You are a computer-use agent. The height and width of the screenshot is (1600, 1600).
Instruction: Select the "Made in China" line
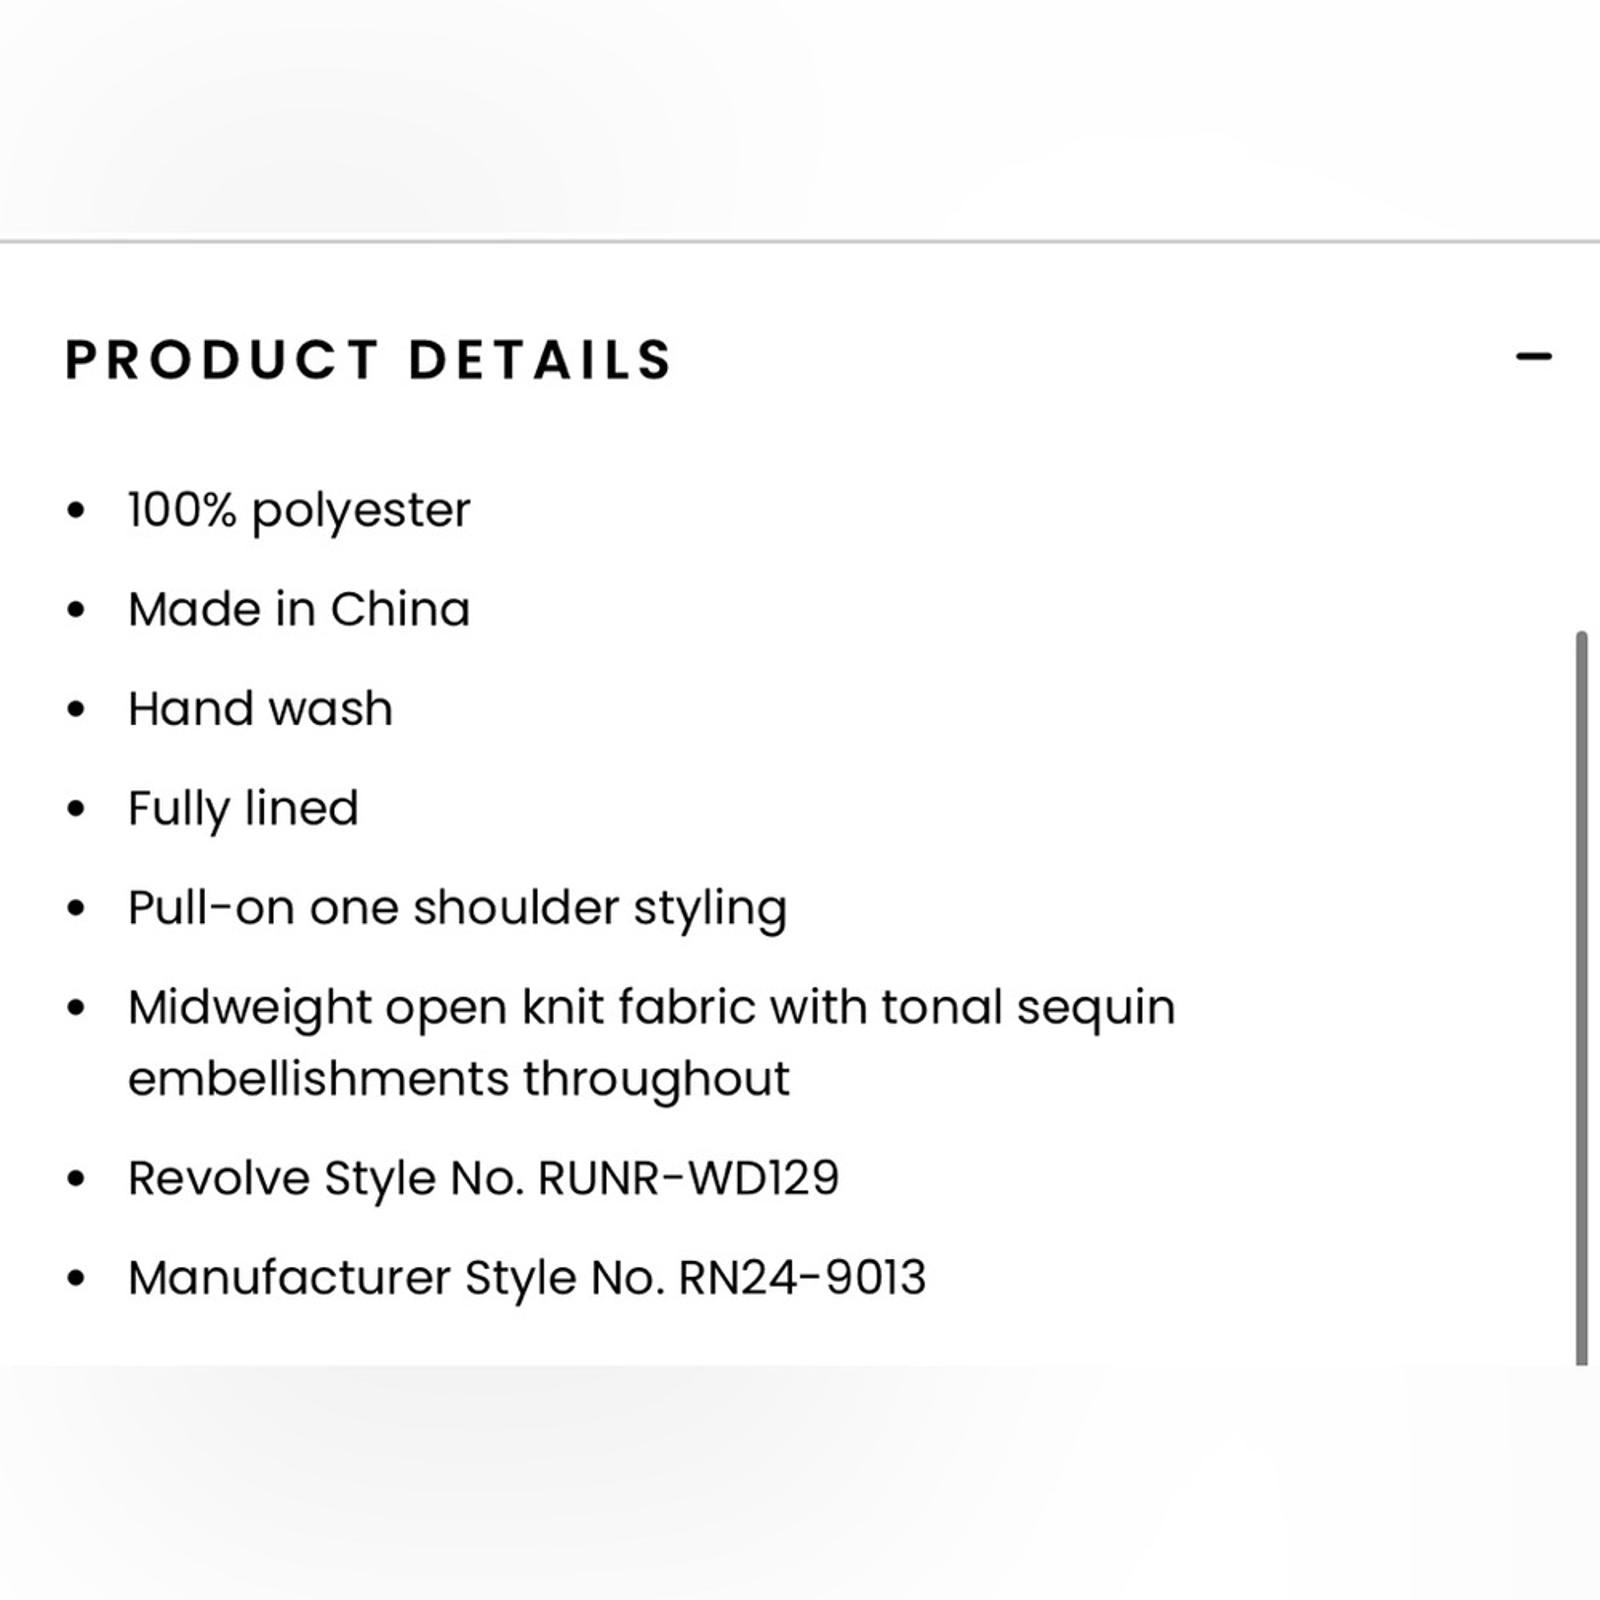click(x=299, y=609)
